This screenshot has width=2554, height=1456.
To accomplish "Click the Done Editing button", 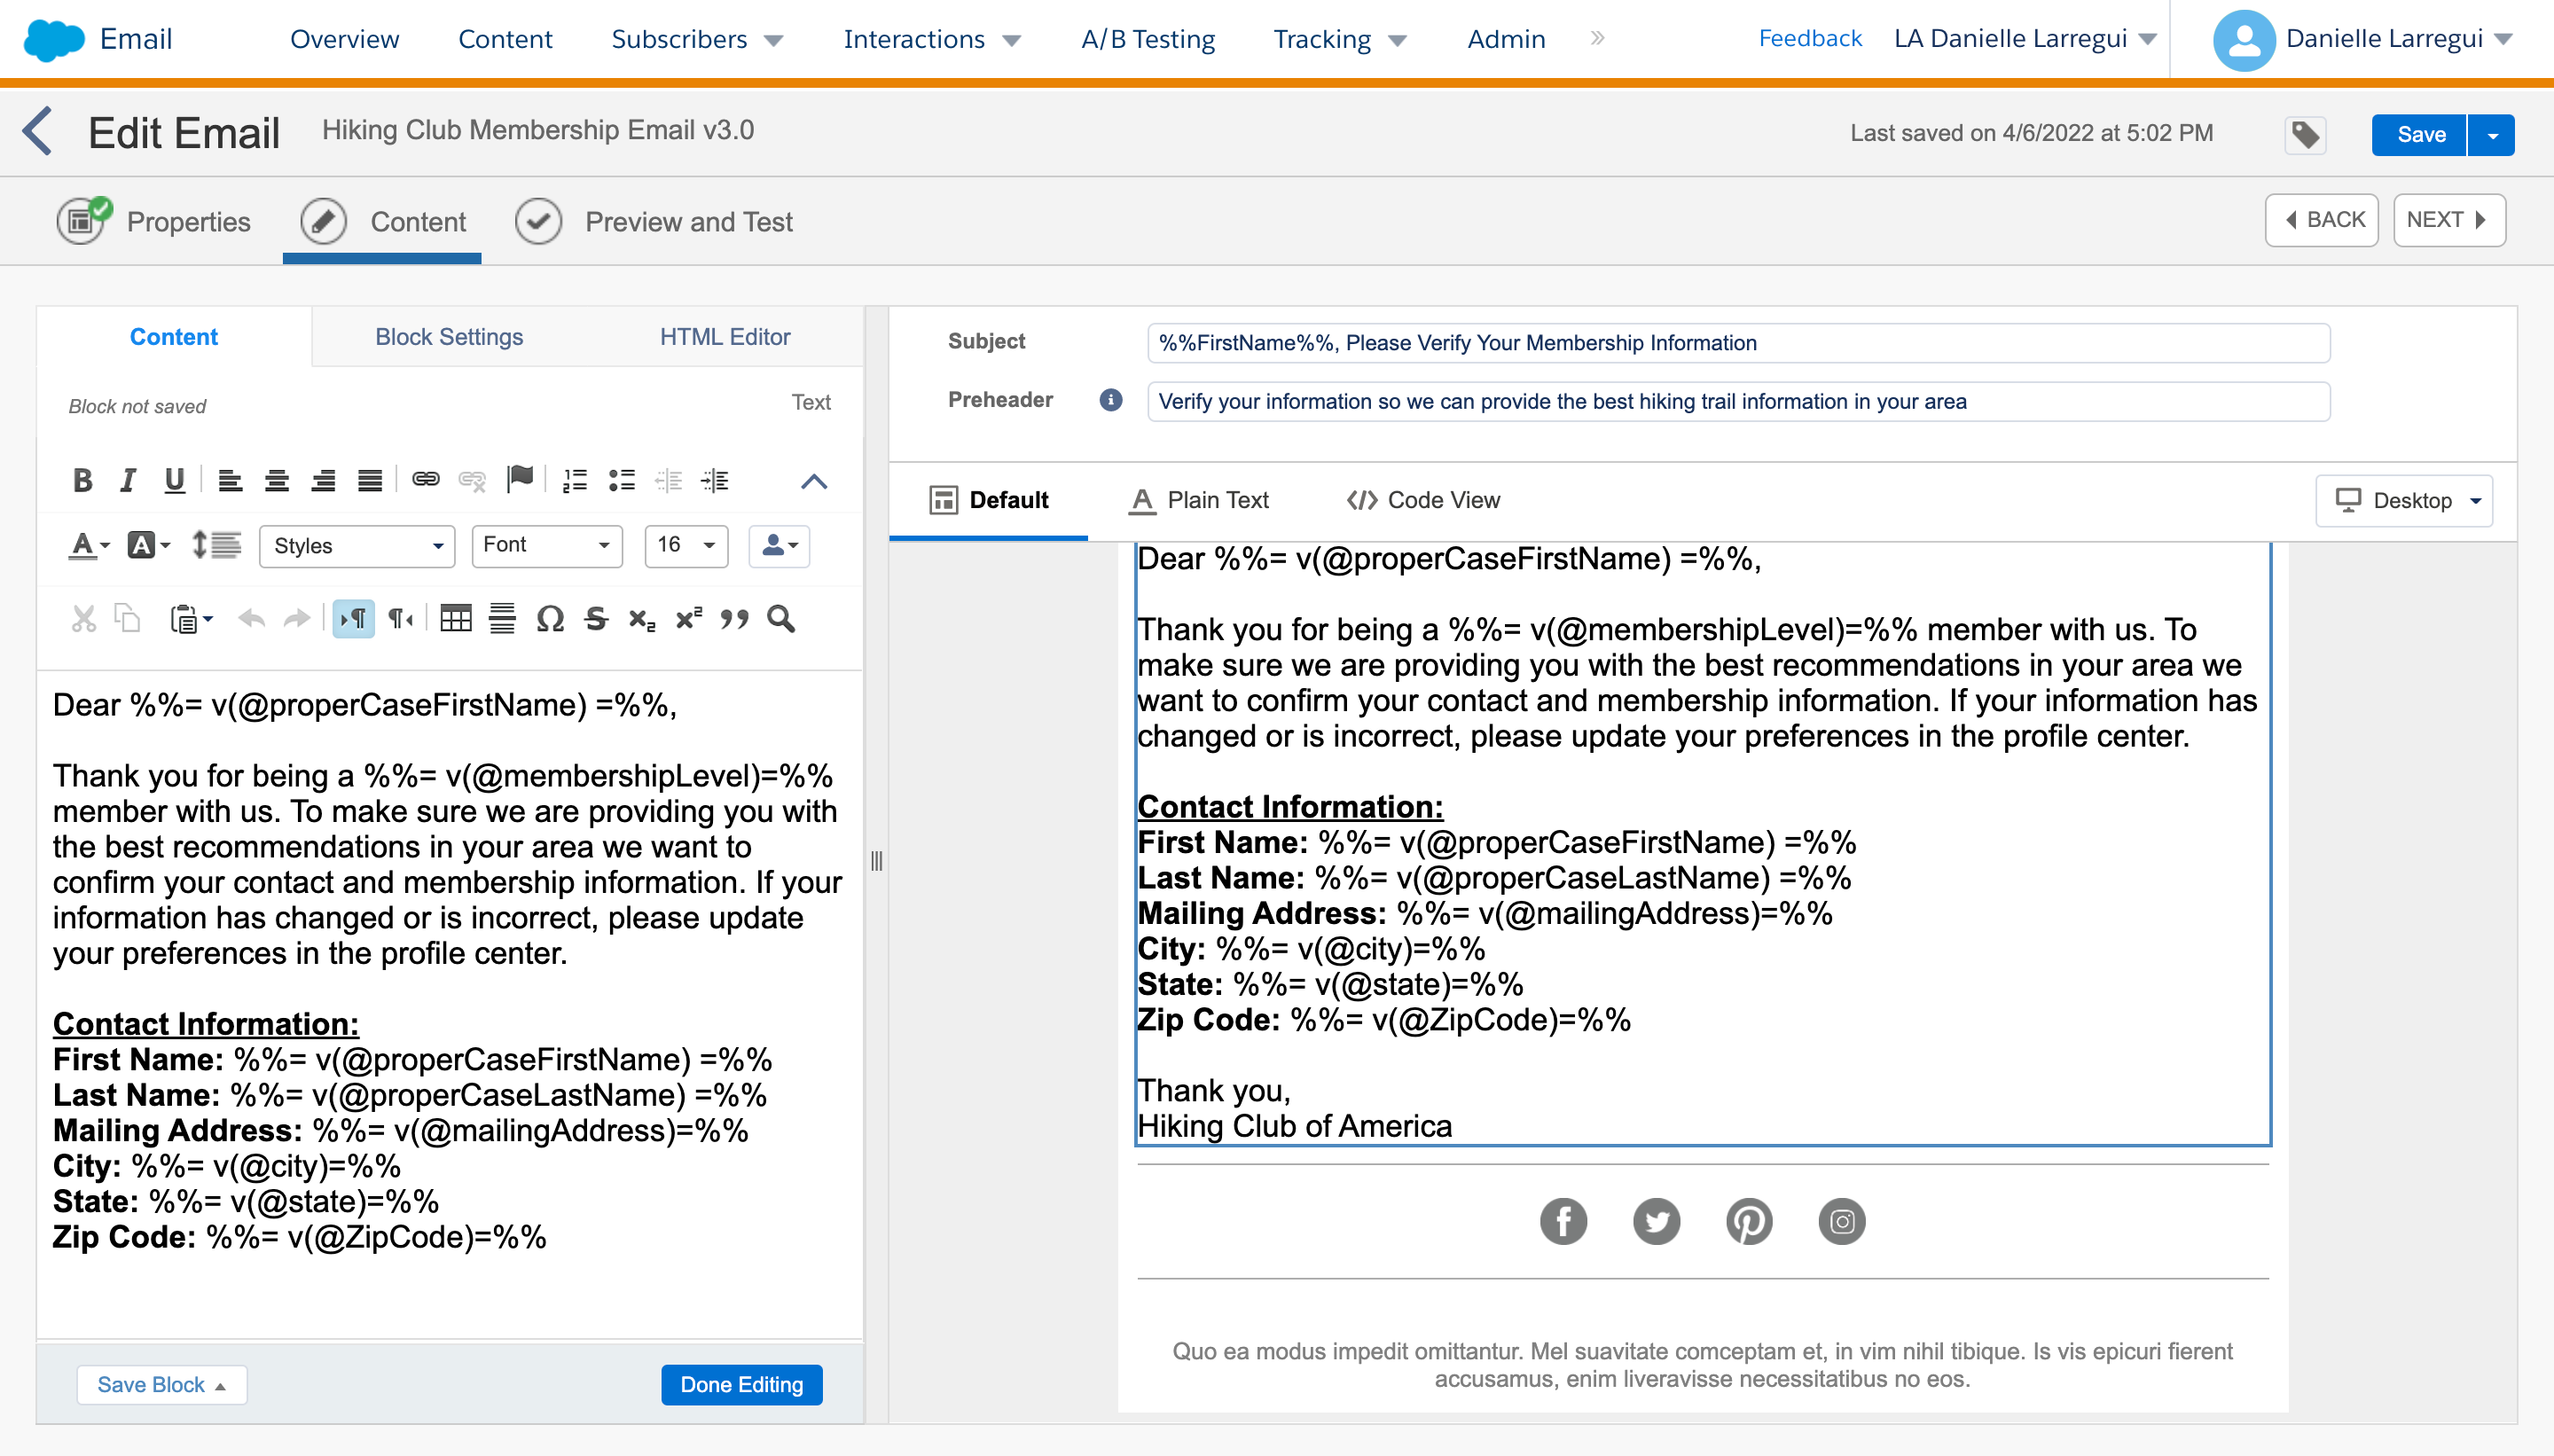I will point(741,1384).
